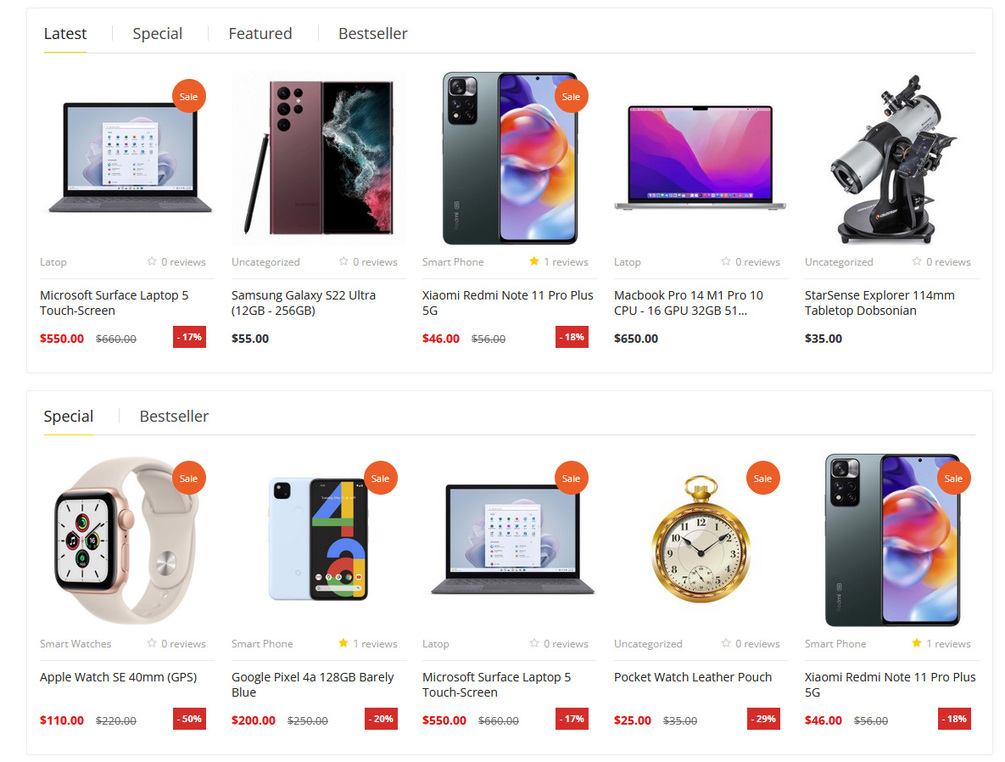Screen dimensions: 1005x762
Task: Click the filled star next to Xiaomi Redmi reviews in Latest
Action: pos(534,261)
